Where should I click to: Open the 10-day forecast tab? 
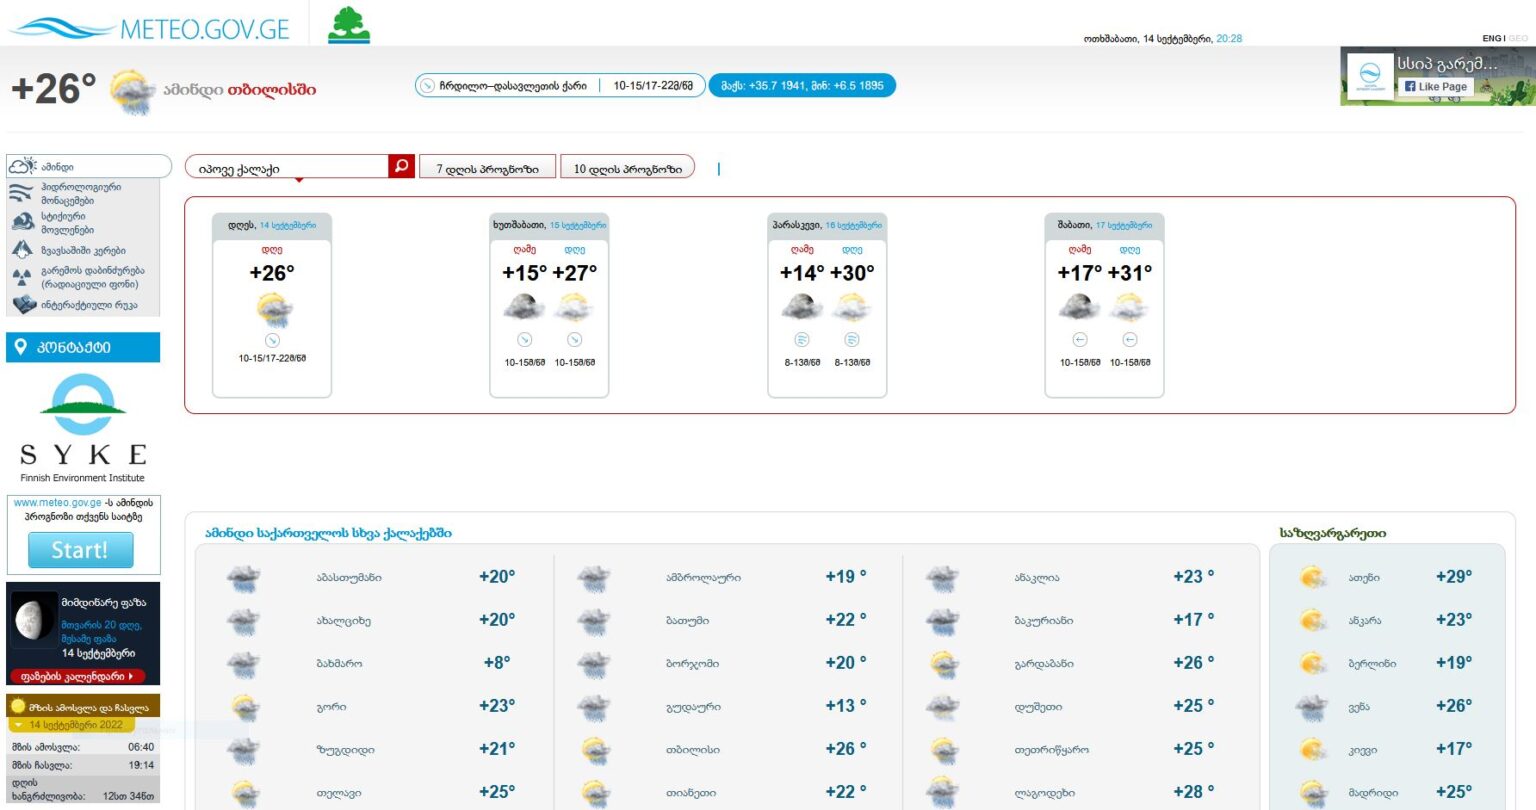(x=628, y=166)
